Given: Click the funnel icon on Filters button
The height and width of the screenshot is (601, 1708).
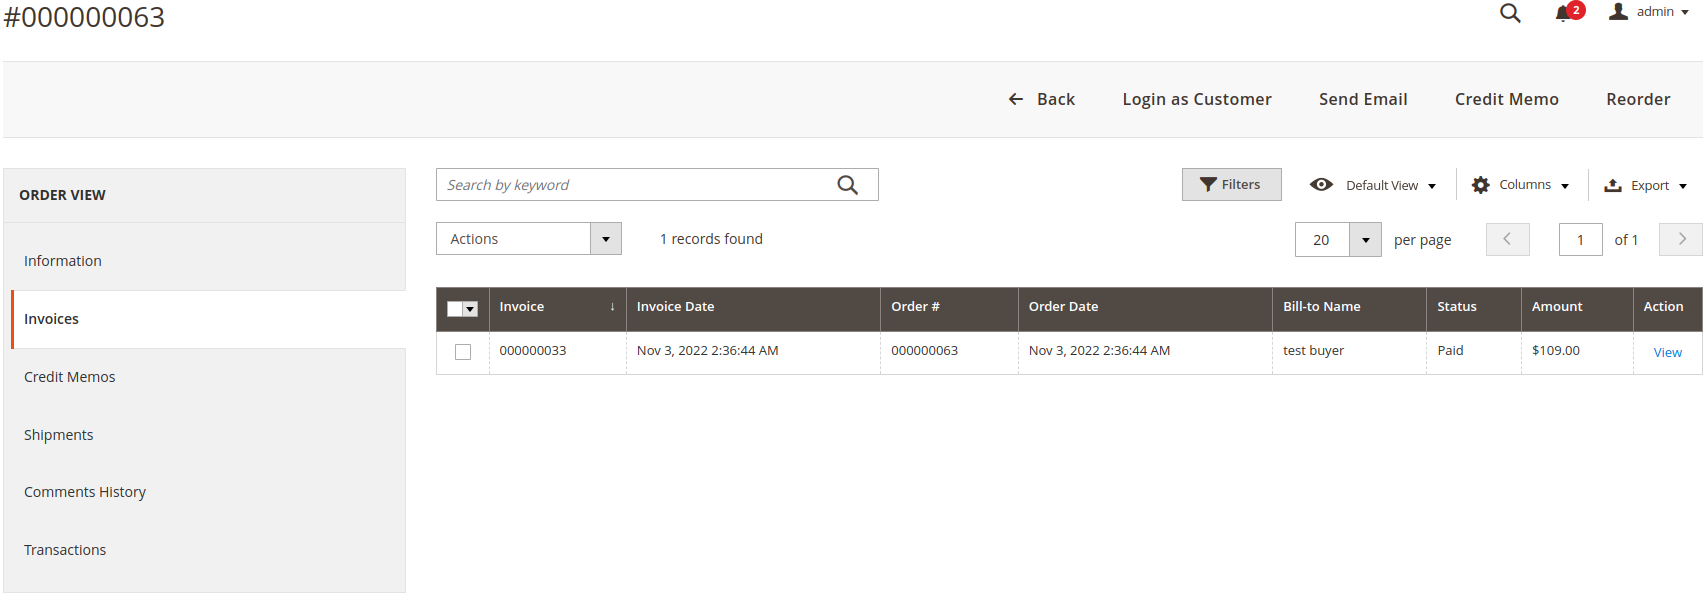Looking at the screenshot, I should 1208,184.
